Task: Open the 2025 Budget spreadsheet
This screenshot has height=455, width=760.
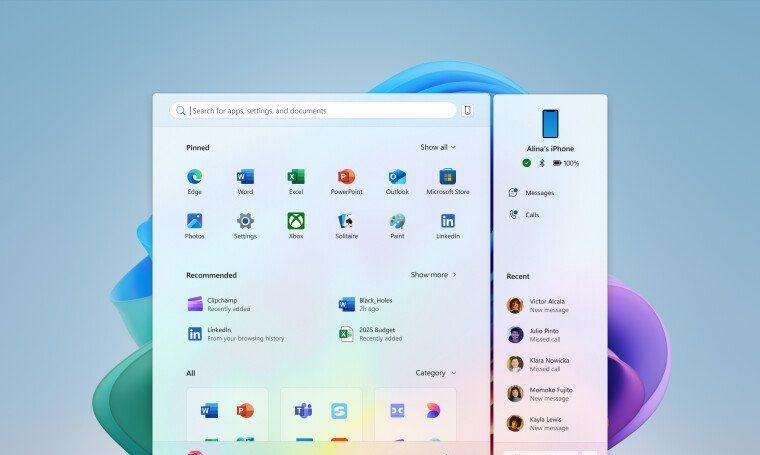Action: 370,334
